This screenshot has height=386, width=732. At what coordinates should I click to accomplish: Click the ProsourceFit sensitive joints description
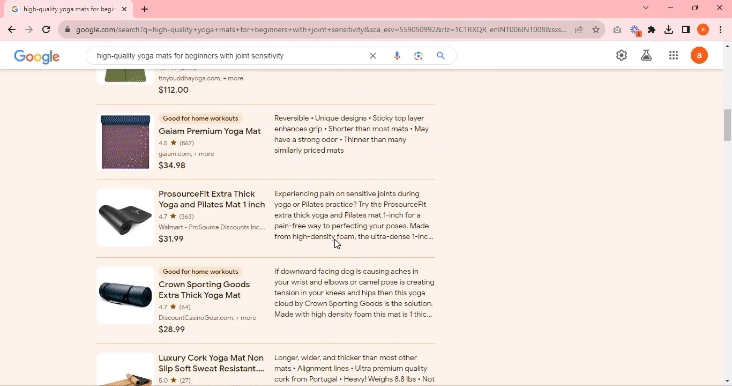pyautogui.click(x=353, y=215)
